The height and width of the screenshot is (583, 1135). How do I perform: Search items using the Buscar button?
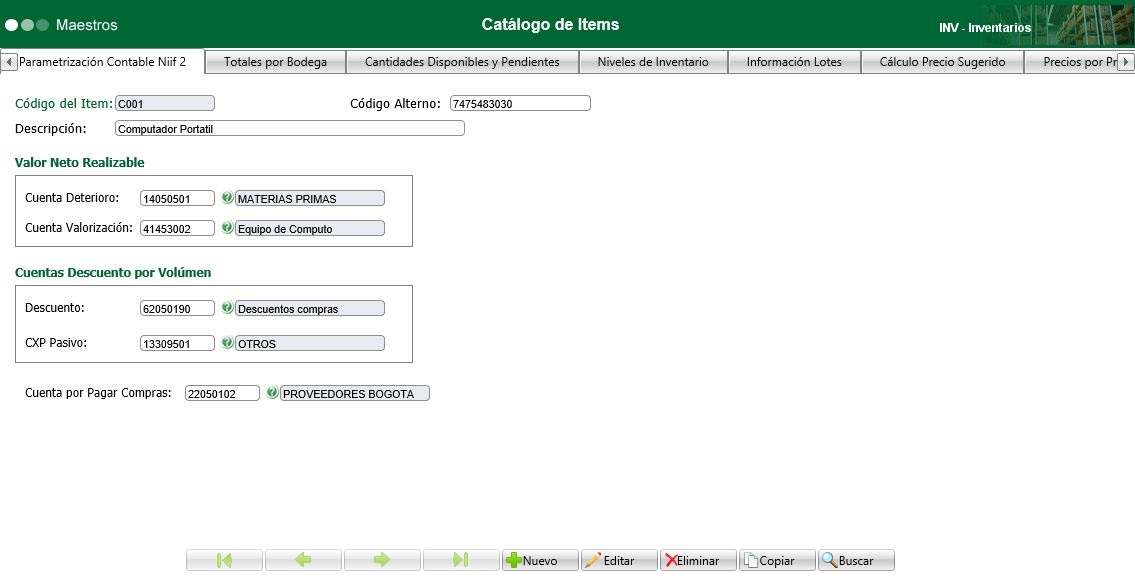(x=855, y=560)
